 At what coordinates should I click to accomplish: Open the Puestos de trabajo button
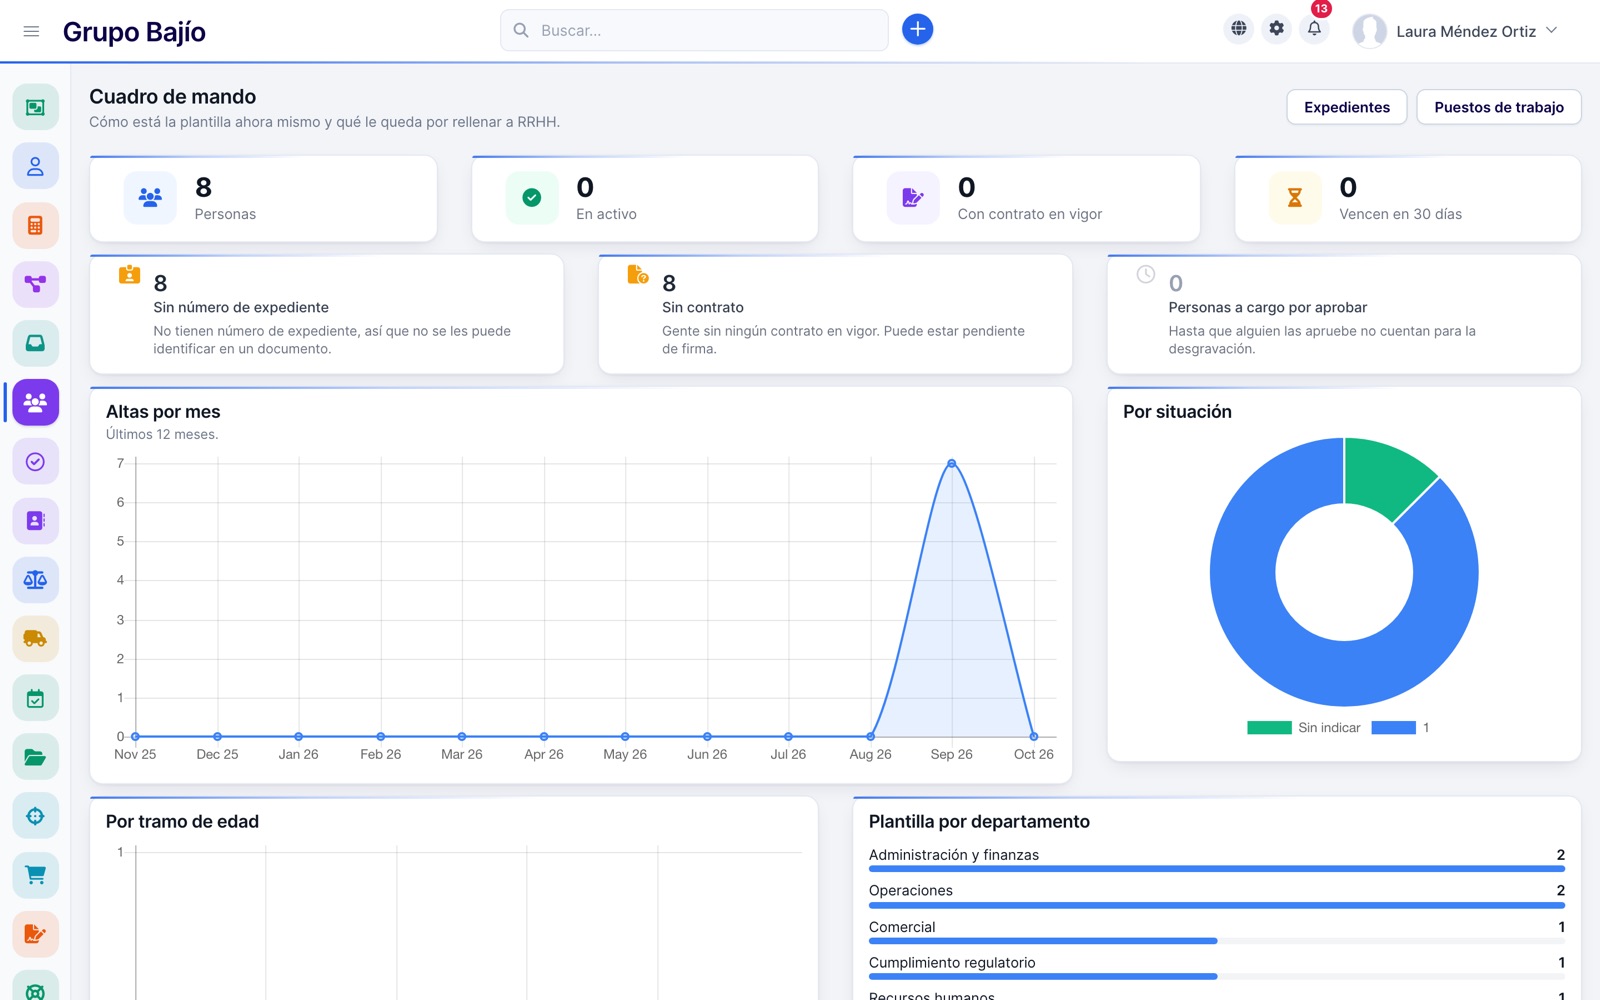point(1499,107)
